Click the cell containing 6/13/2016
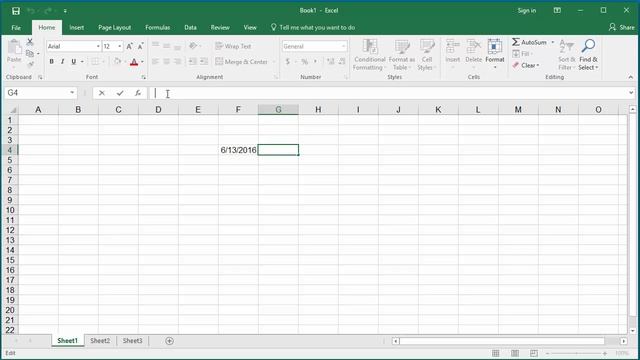 coord(238,150)
